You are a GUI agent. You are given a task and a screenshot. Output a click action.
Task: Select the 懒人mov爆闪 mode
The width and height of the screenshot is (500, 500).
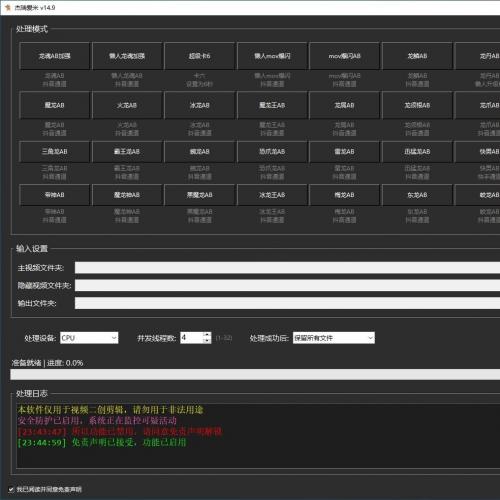coord(272,56)
